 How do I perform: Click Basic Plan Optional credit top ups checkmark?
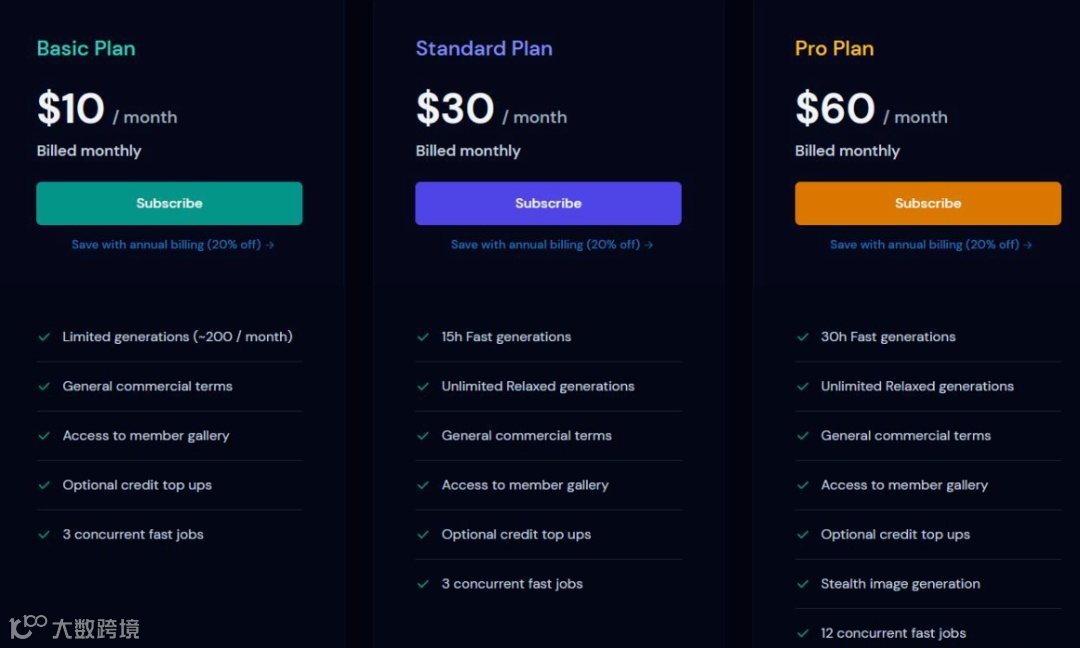click(x=44, y=485)
